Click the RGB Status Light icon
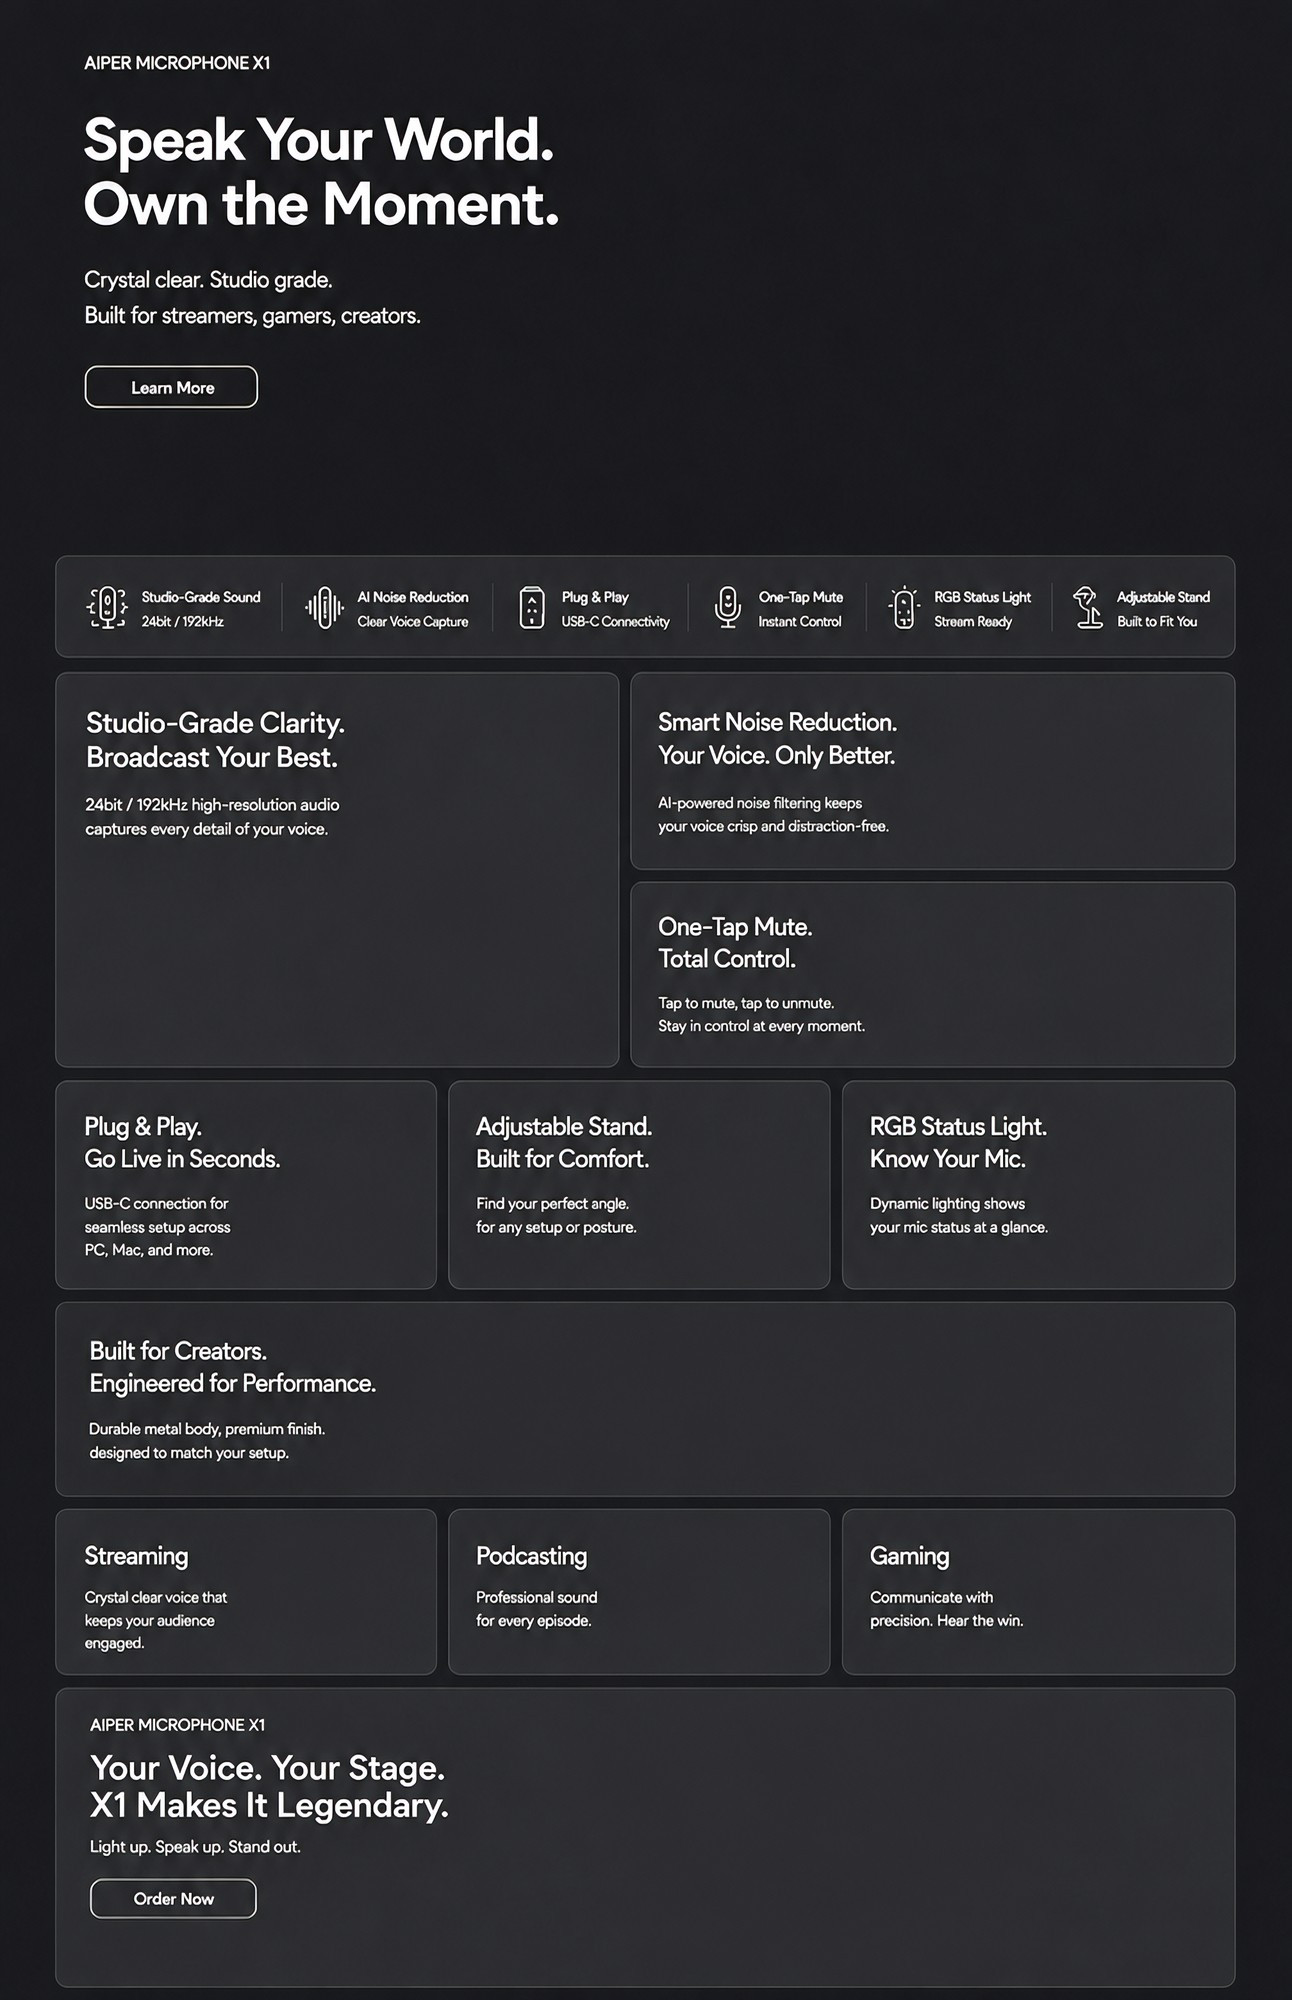The height and width of the screenshot is (2000, 1292). 903,608
